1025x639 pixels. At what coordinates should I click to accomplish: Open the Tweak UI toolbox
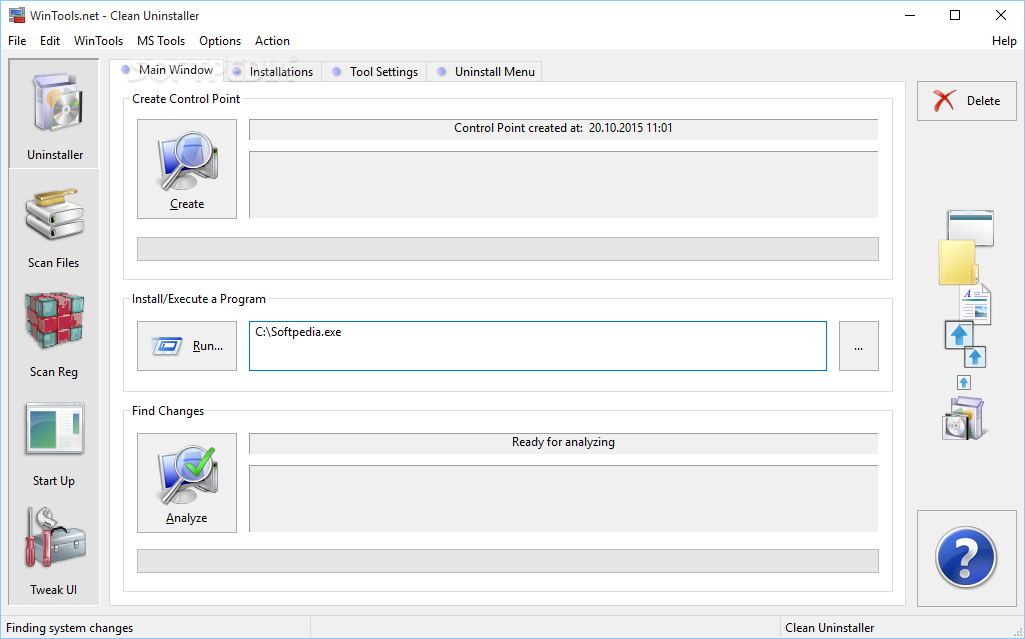(54, 553)
